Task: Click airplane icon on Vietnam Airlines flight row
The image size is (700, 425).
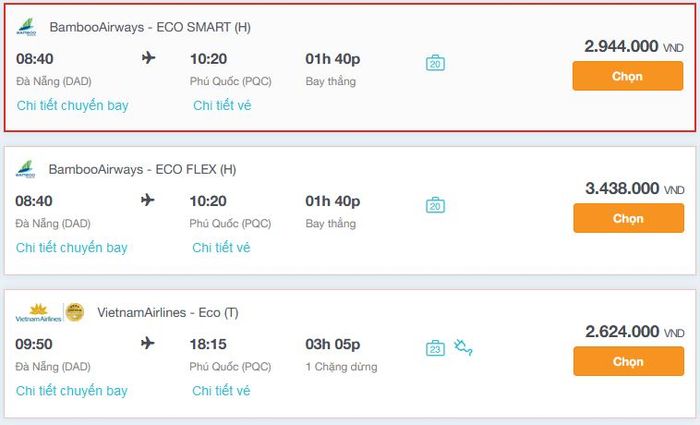Action: (x=149, y=343)
